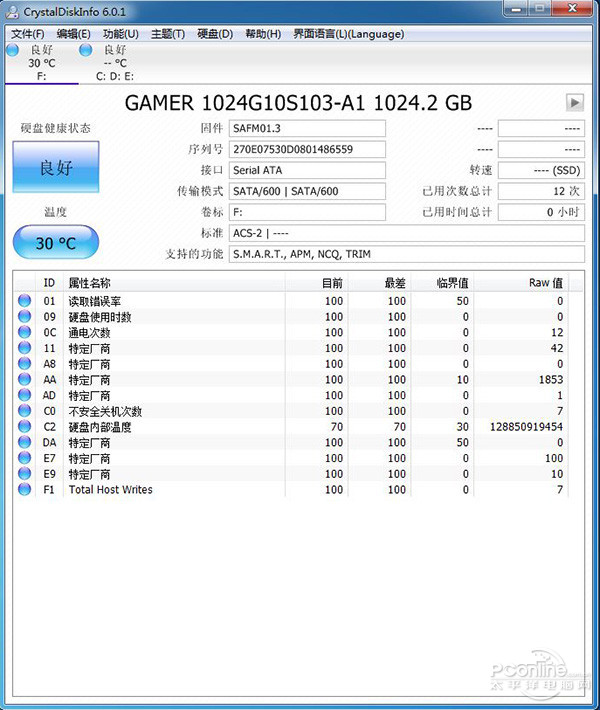Click status orb for attribute E9 row
The width and height of the screenshot is (600, 710).
coord(24,474)
